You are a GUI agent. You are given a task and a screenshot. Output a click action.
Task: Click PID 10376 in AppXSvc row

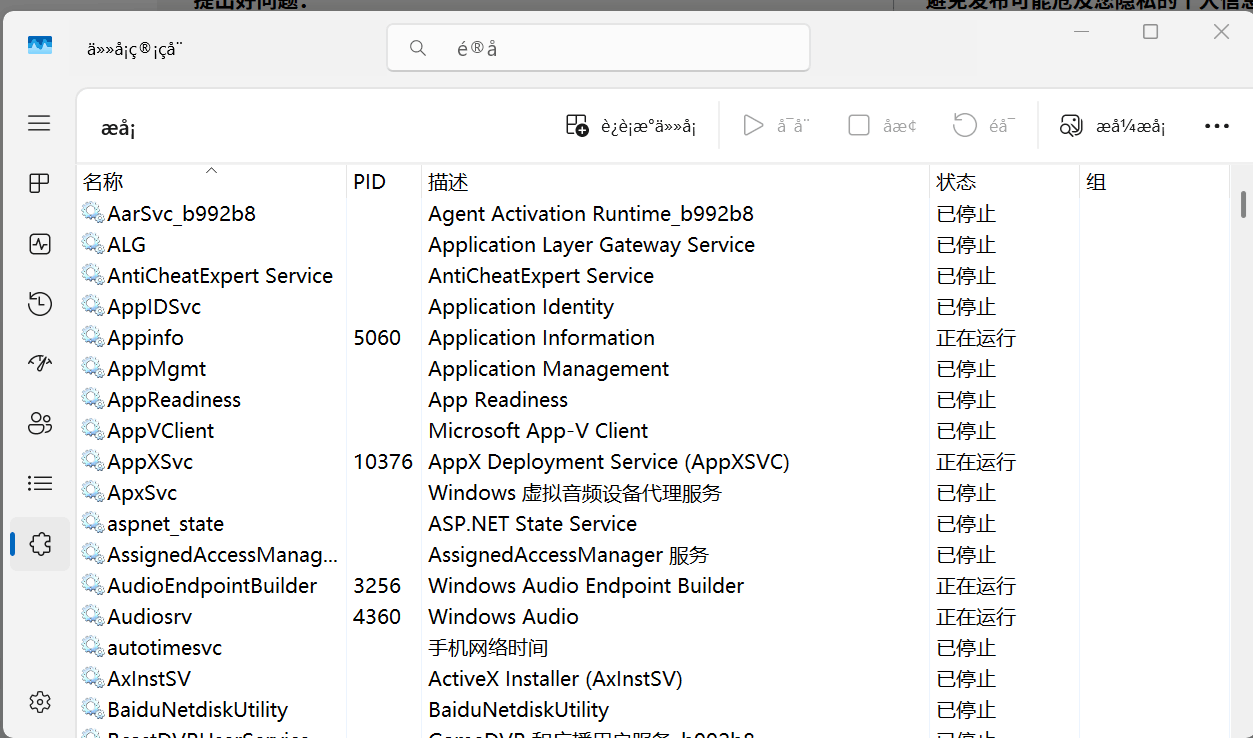(x=383, y=462)
